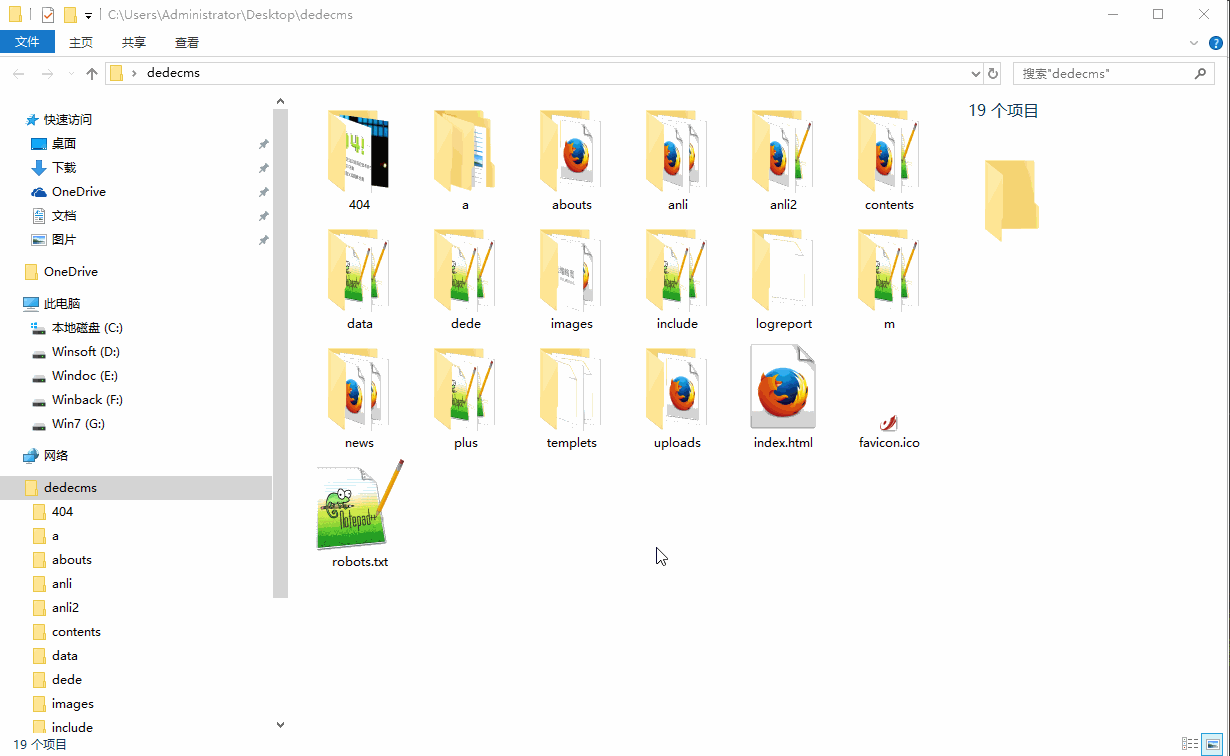Switch to large icons view in status bar
The image size is (1230, 756).
[1213, 744]
